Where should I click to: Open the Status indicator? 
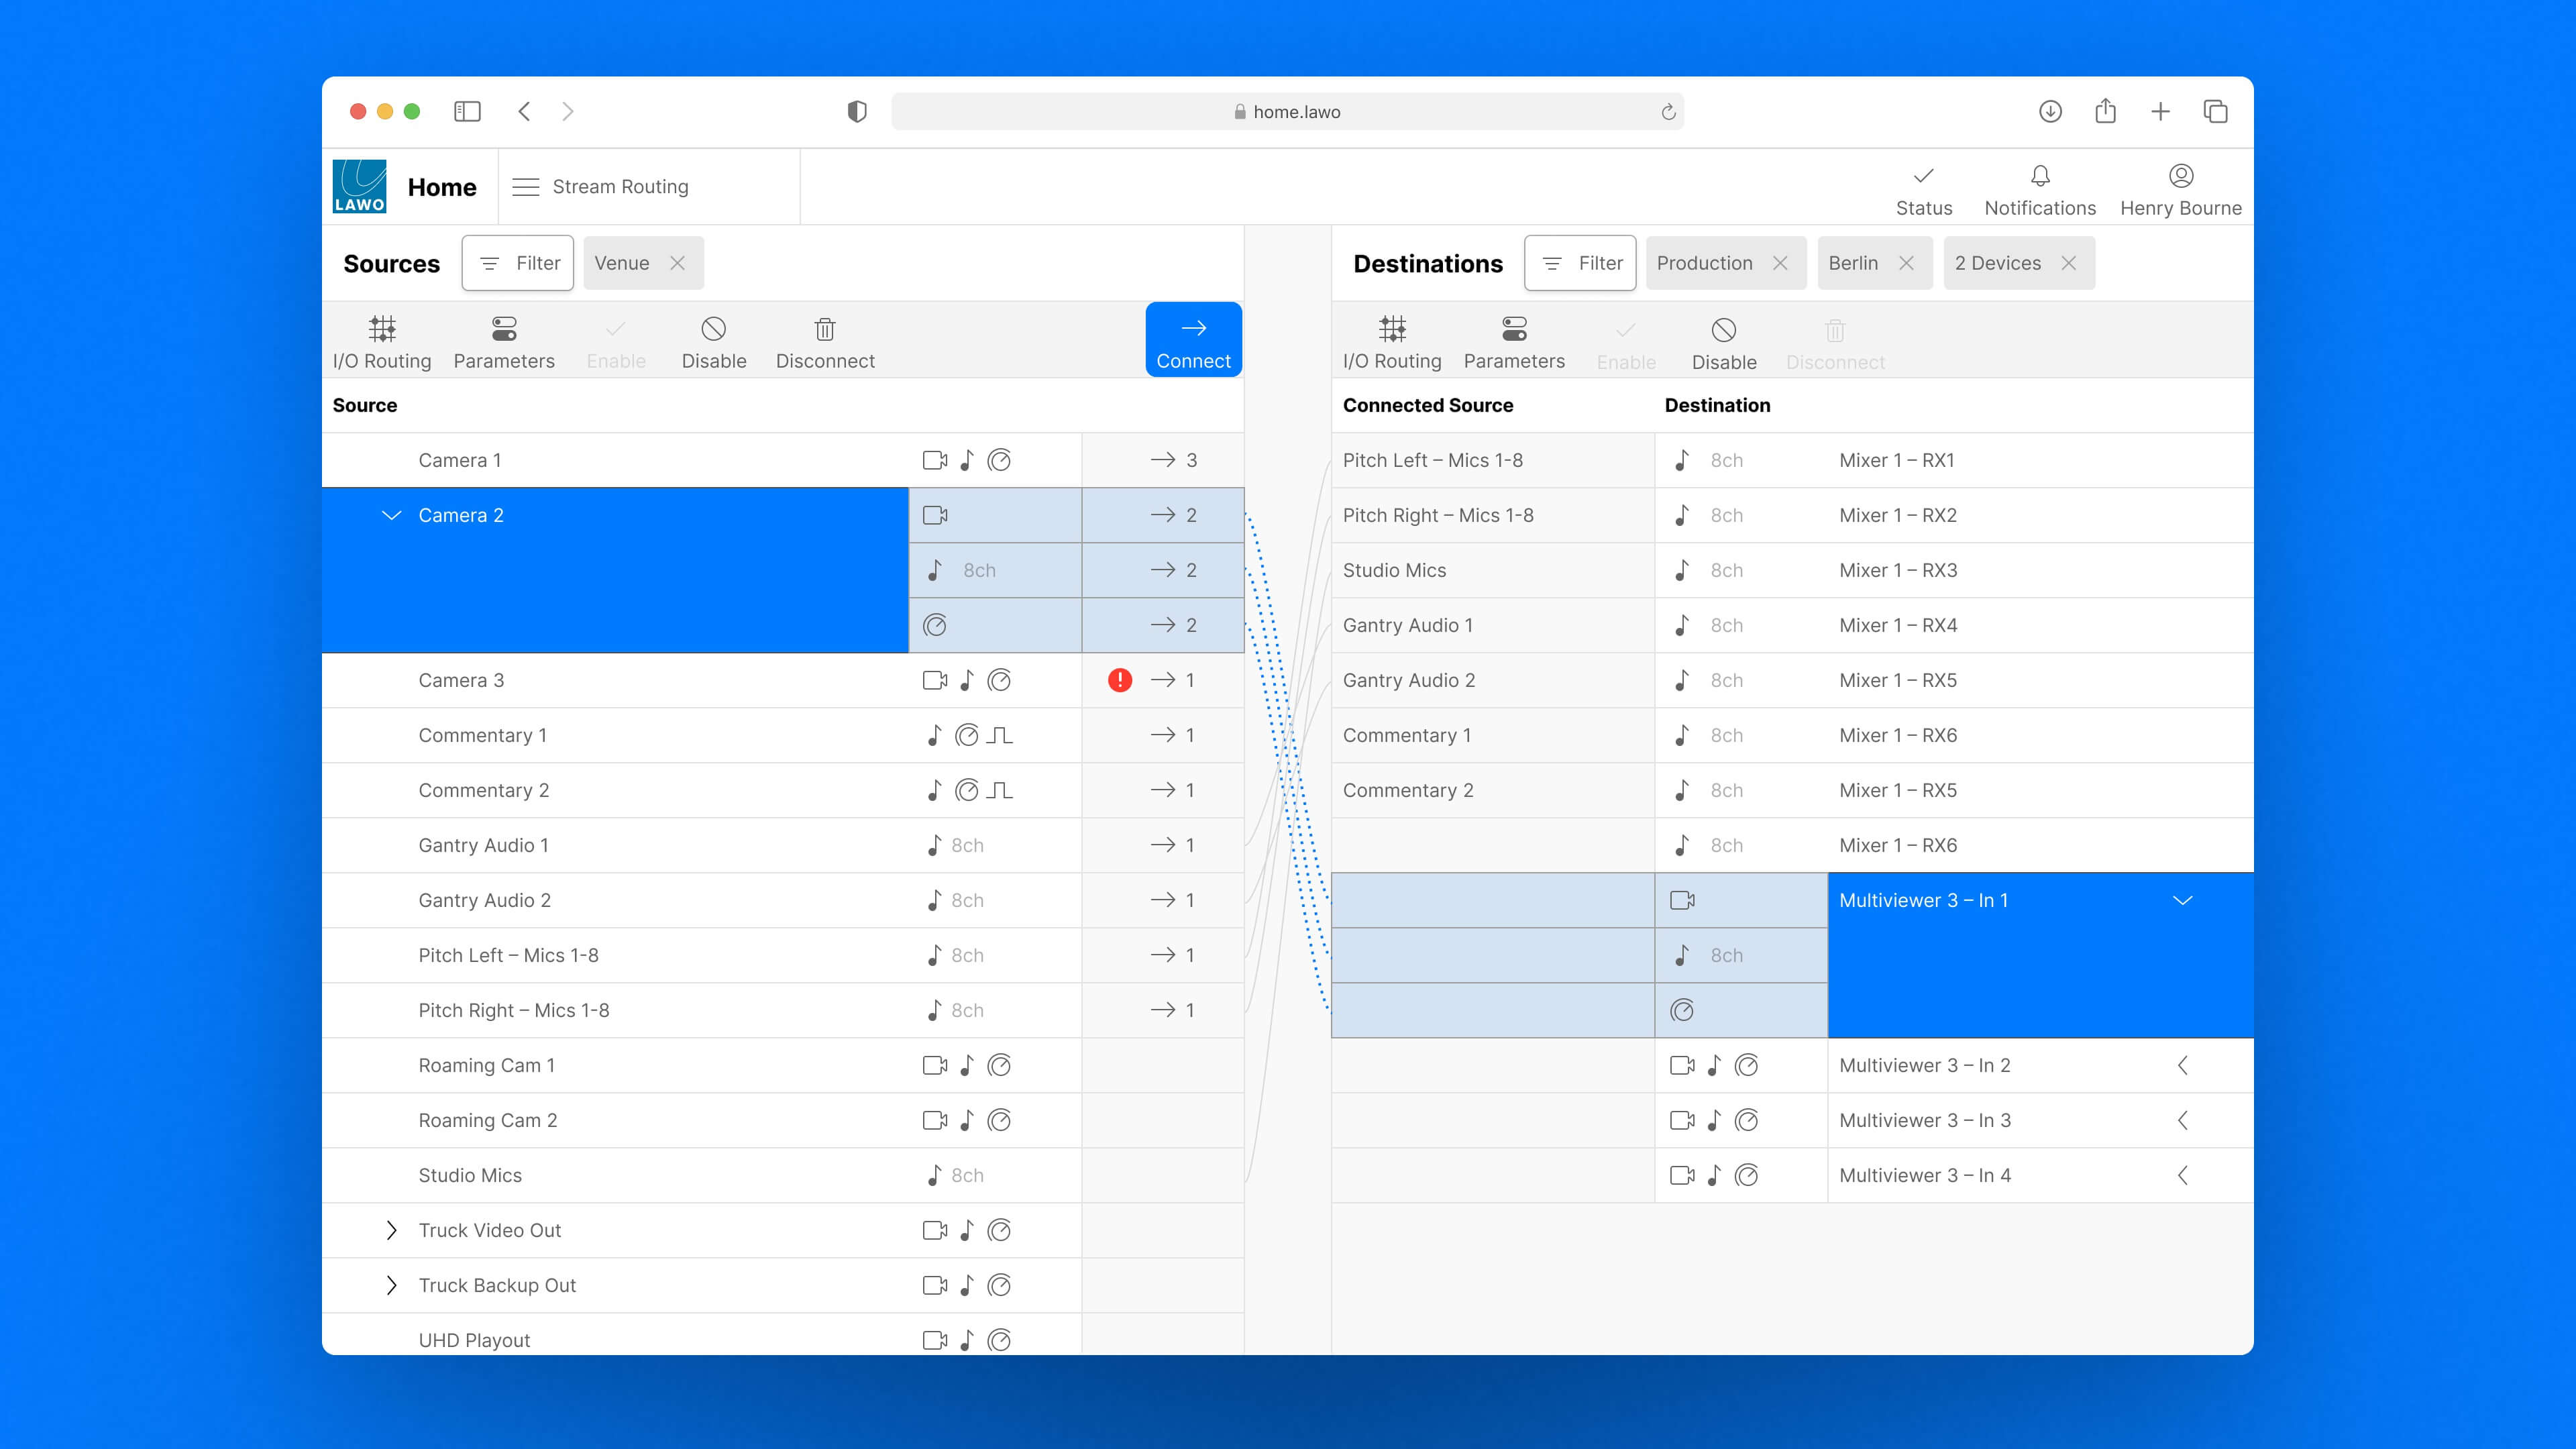(x=1924, y=190)
